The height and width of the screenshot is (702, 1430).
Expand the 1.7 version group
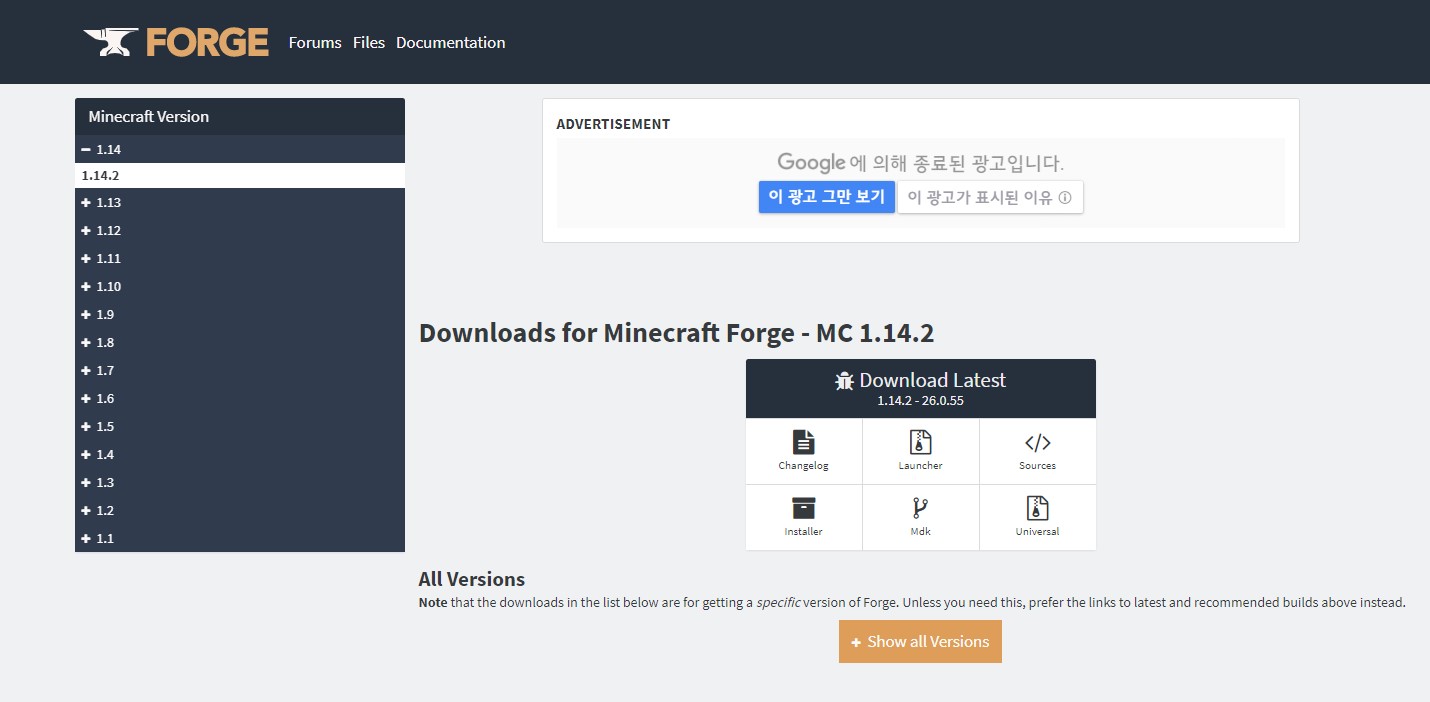coord(240,371)
